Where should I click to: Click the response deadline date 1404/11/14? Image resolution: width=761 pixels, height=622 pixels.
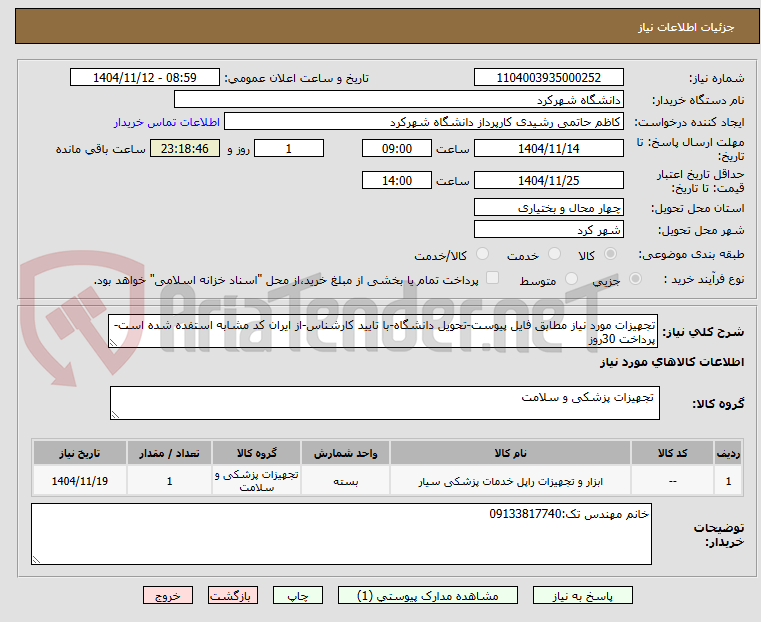tap(548, 148)
